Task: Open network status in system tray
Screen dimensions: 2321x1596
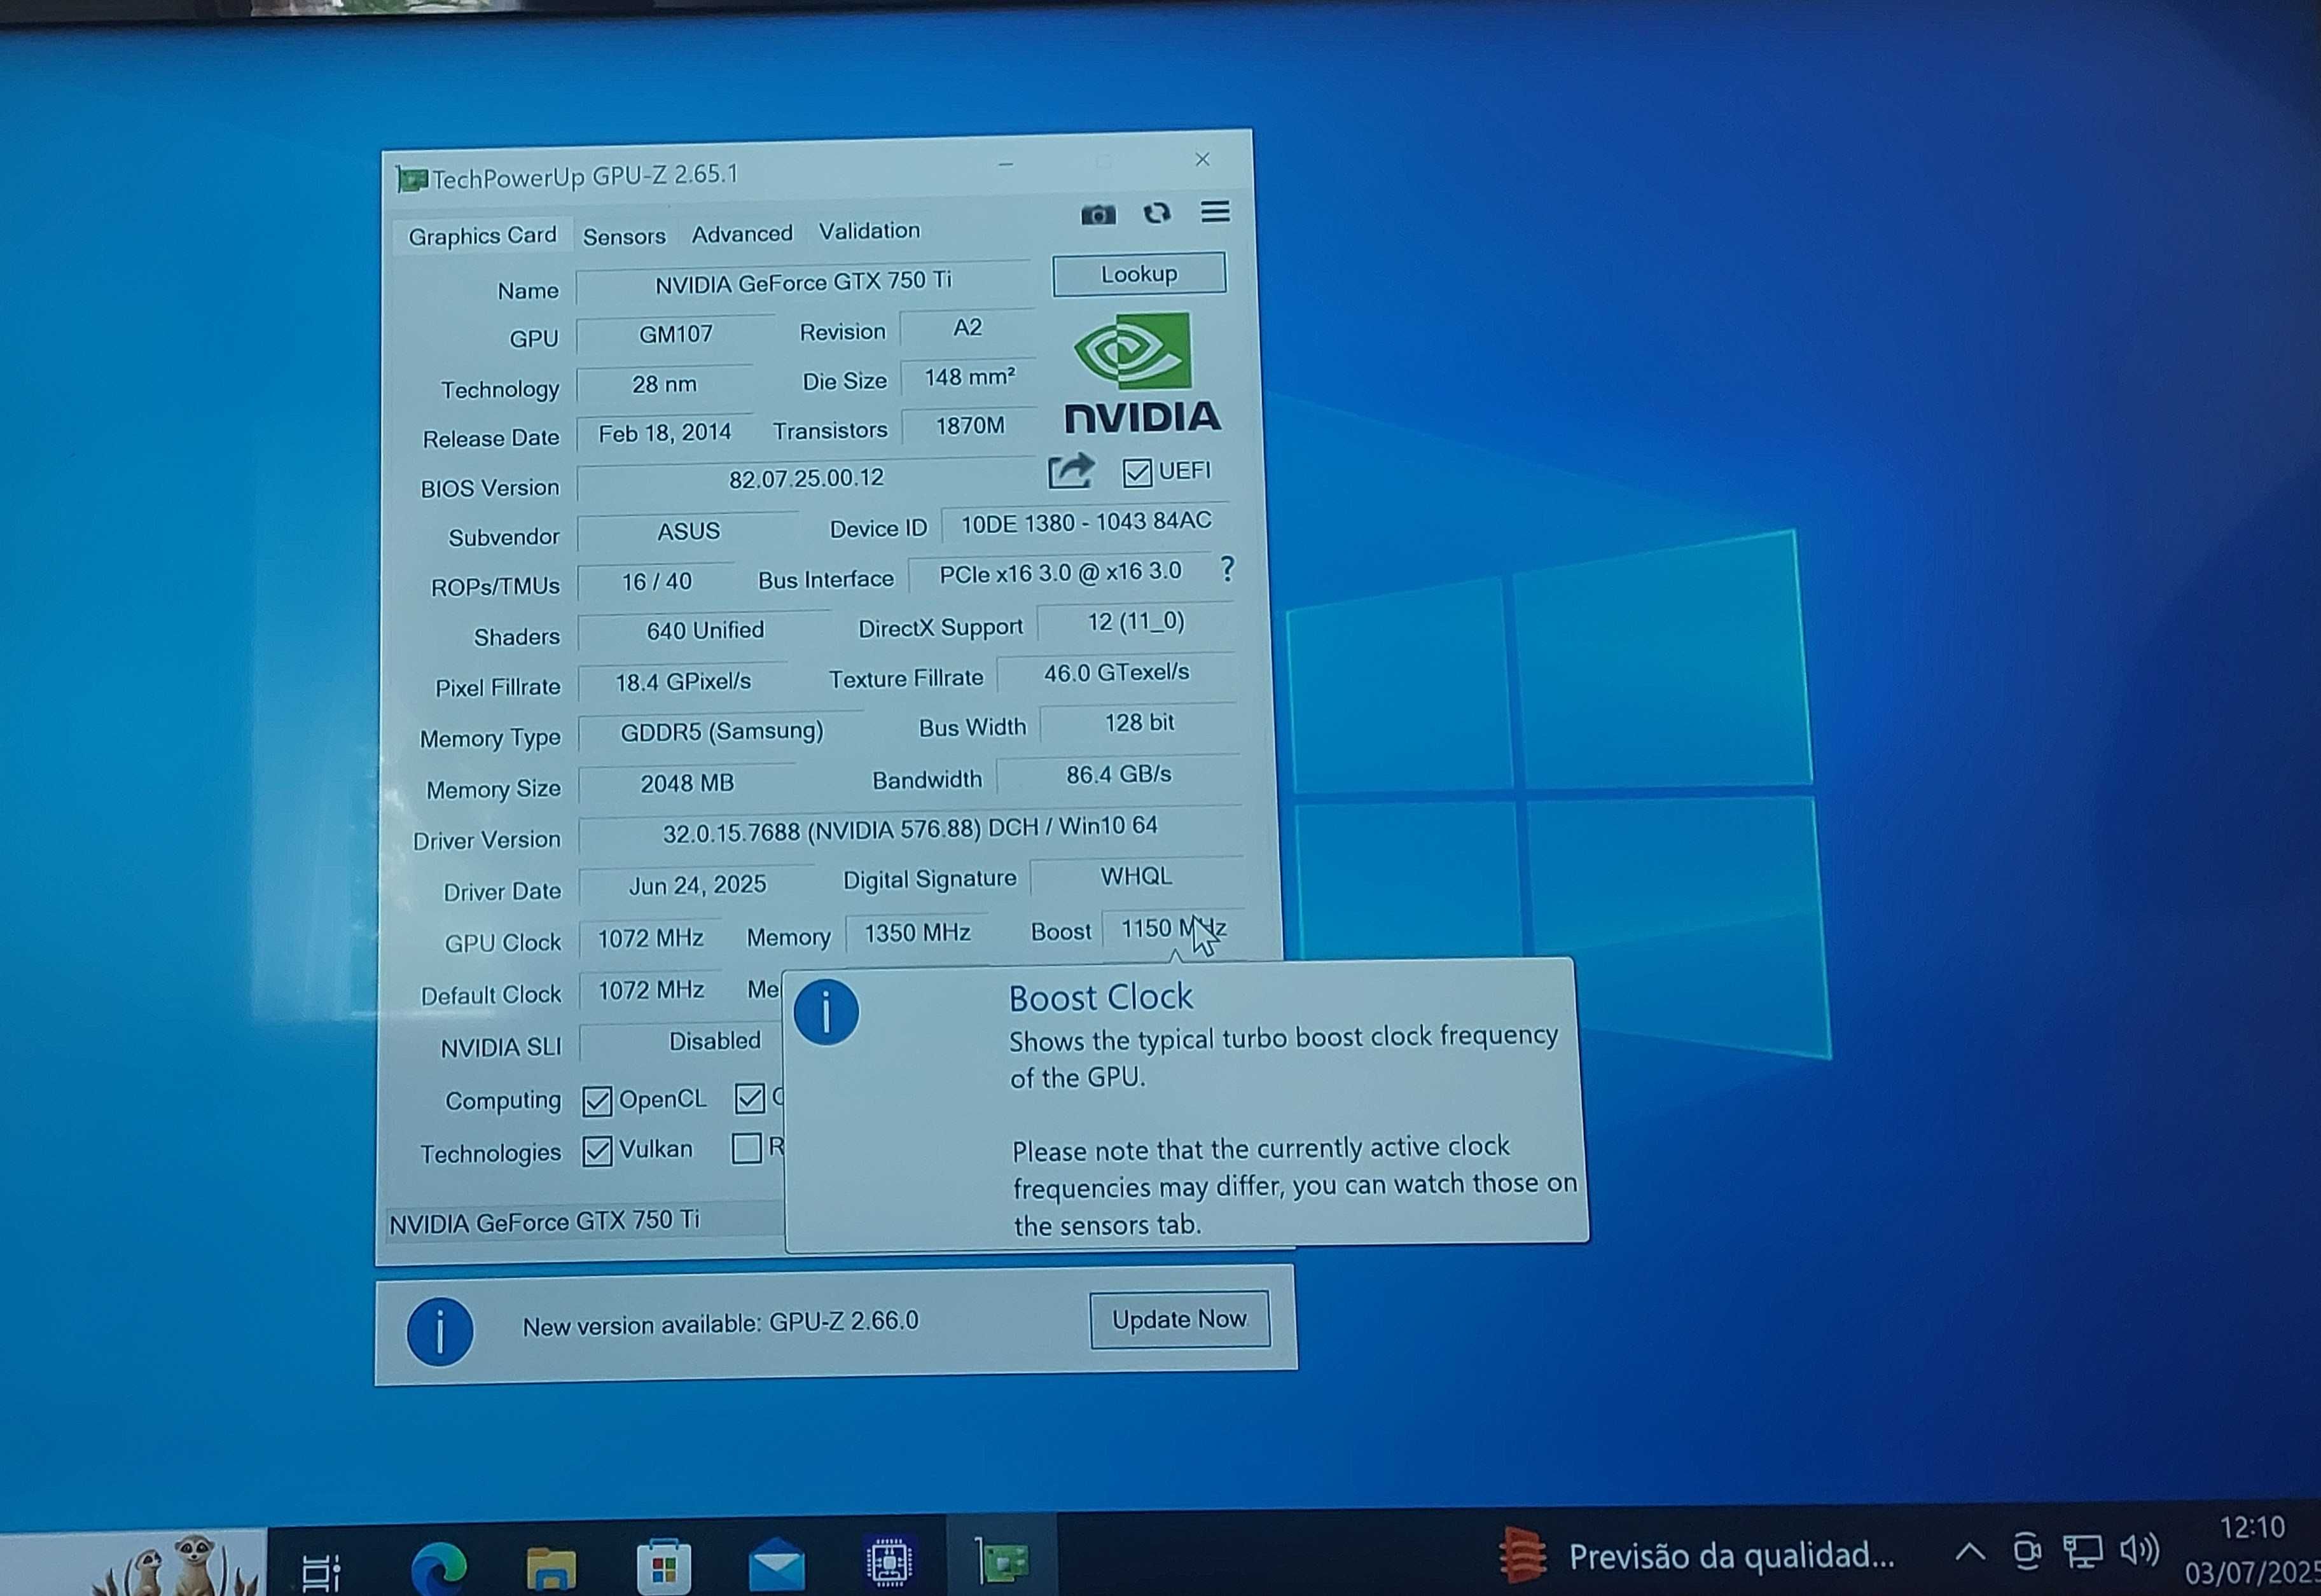Action: click(x=2082, y=1552)
